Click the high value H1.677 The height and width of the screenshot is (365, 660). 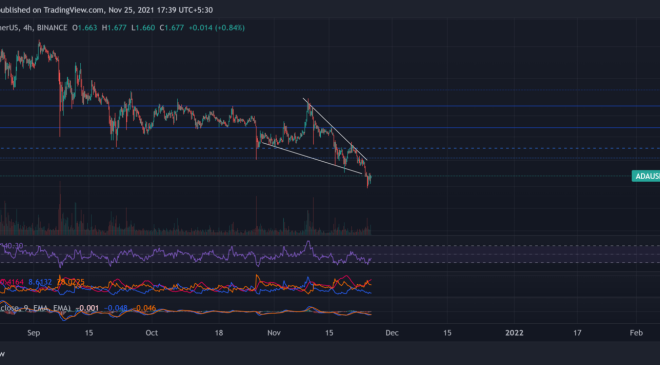click(x=114, y=28)
